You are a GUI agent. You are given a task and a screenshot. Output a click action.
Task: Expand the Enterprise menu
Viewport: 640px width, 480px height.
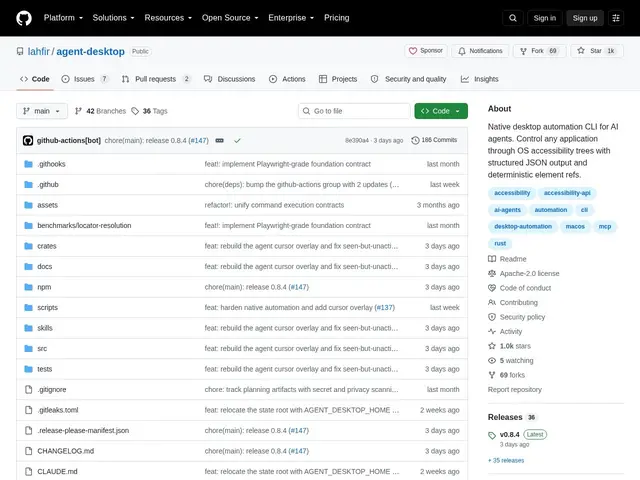point(291,18)
